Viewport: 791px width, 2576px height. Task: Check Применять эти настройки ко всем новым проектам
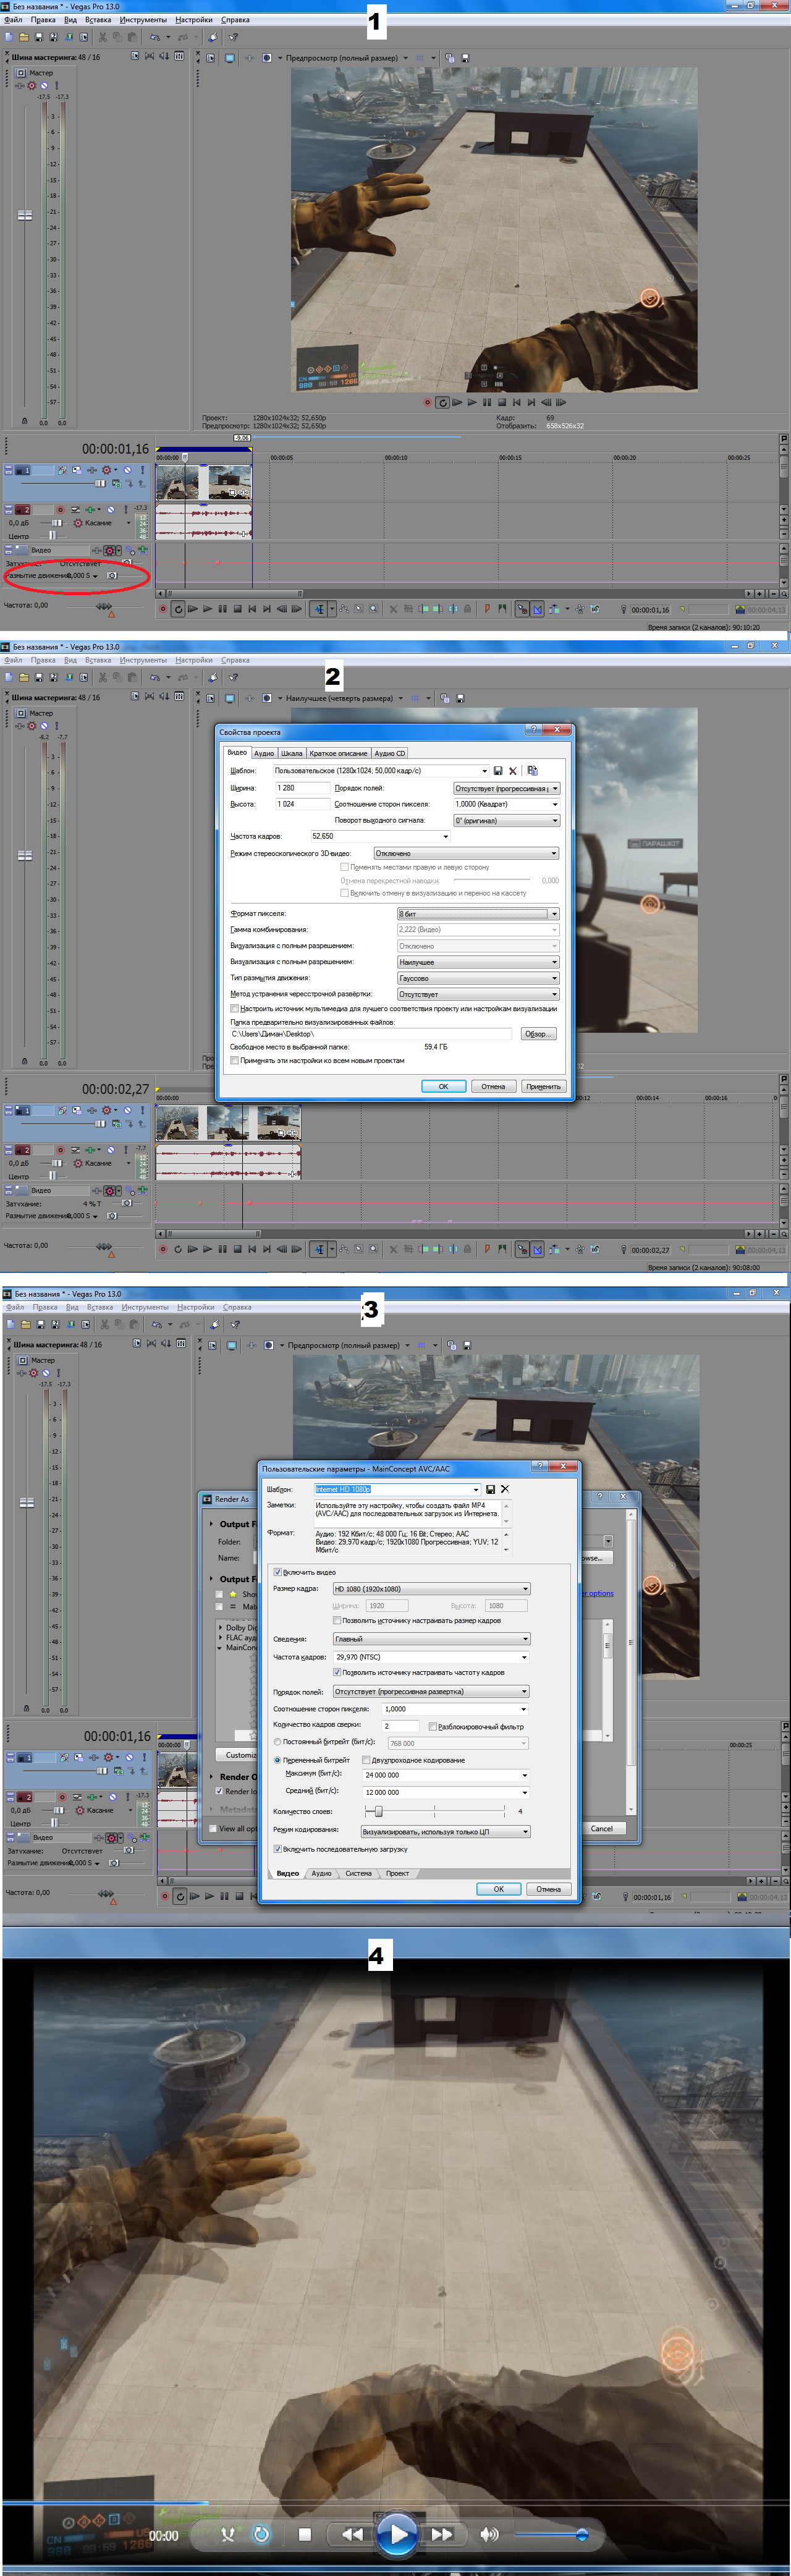tap(235, 1060)
